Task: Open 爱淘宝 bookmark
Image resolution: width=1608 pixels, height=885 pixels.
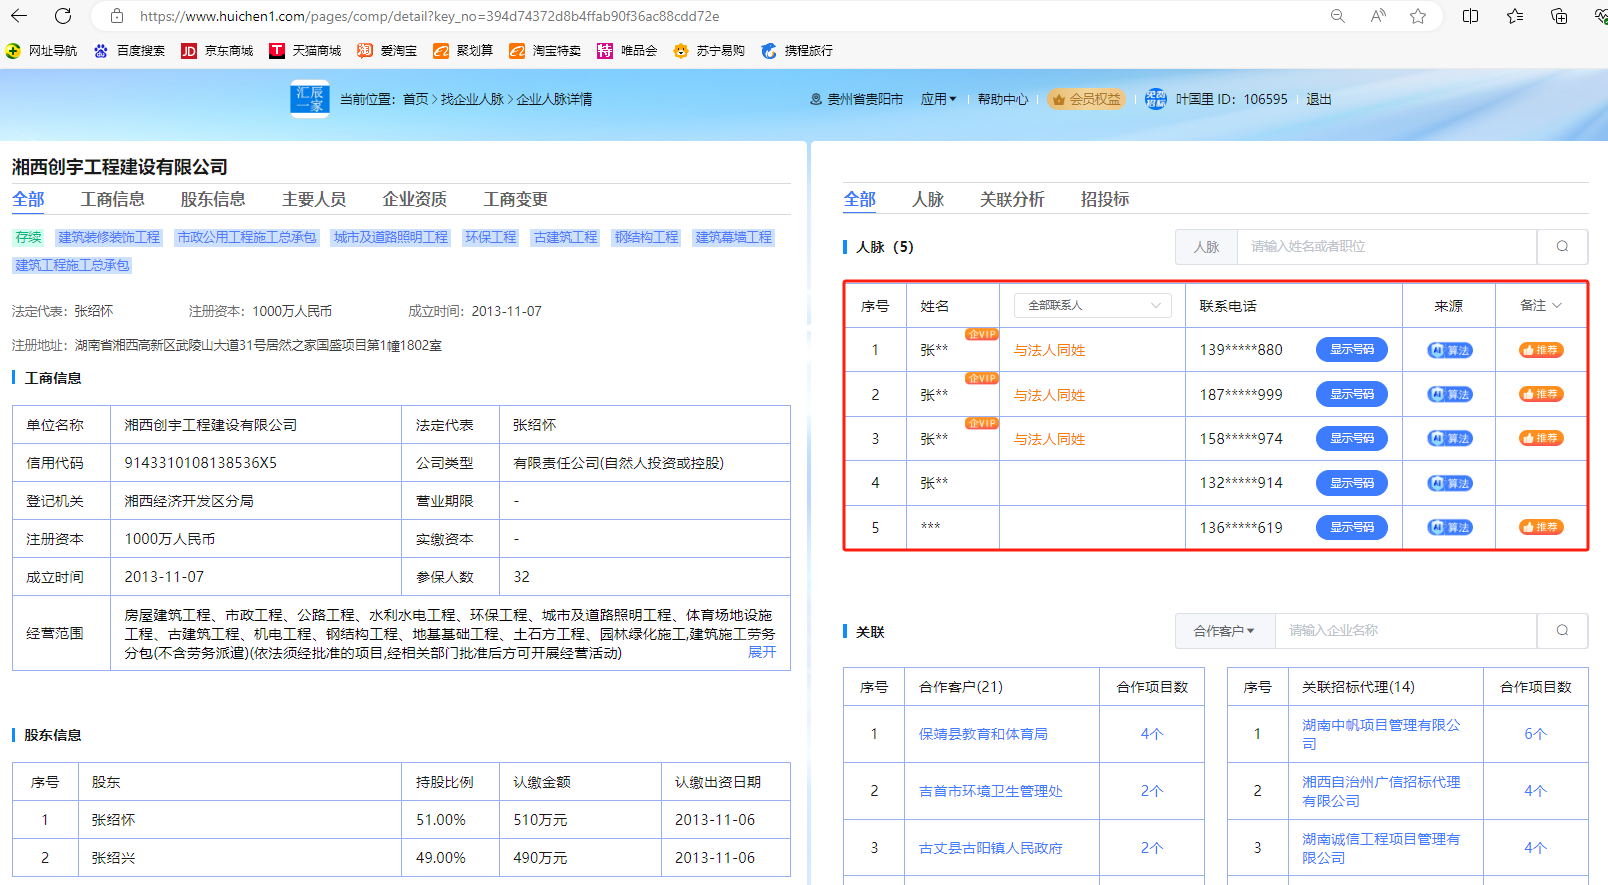Action: [x=387, y=50]
